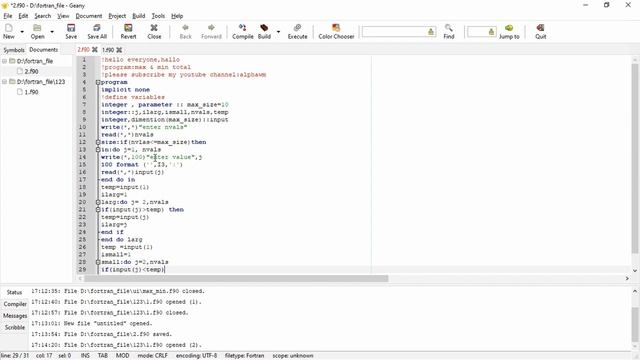Click the clear icon in search field
The height and width of the screenshot is (360, 640).
click(x=431, y=31)
